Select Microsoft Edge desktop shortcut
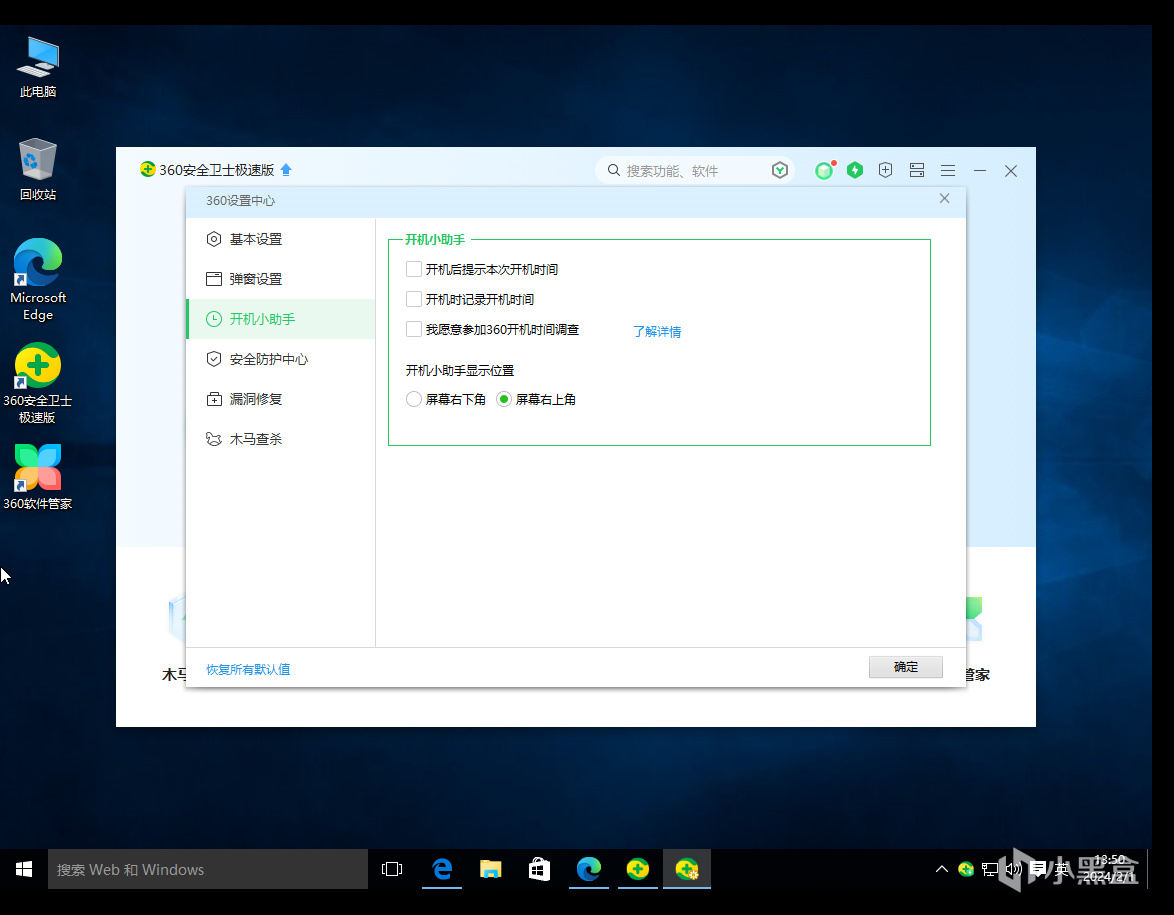 pos(37,280)
